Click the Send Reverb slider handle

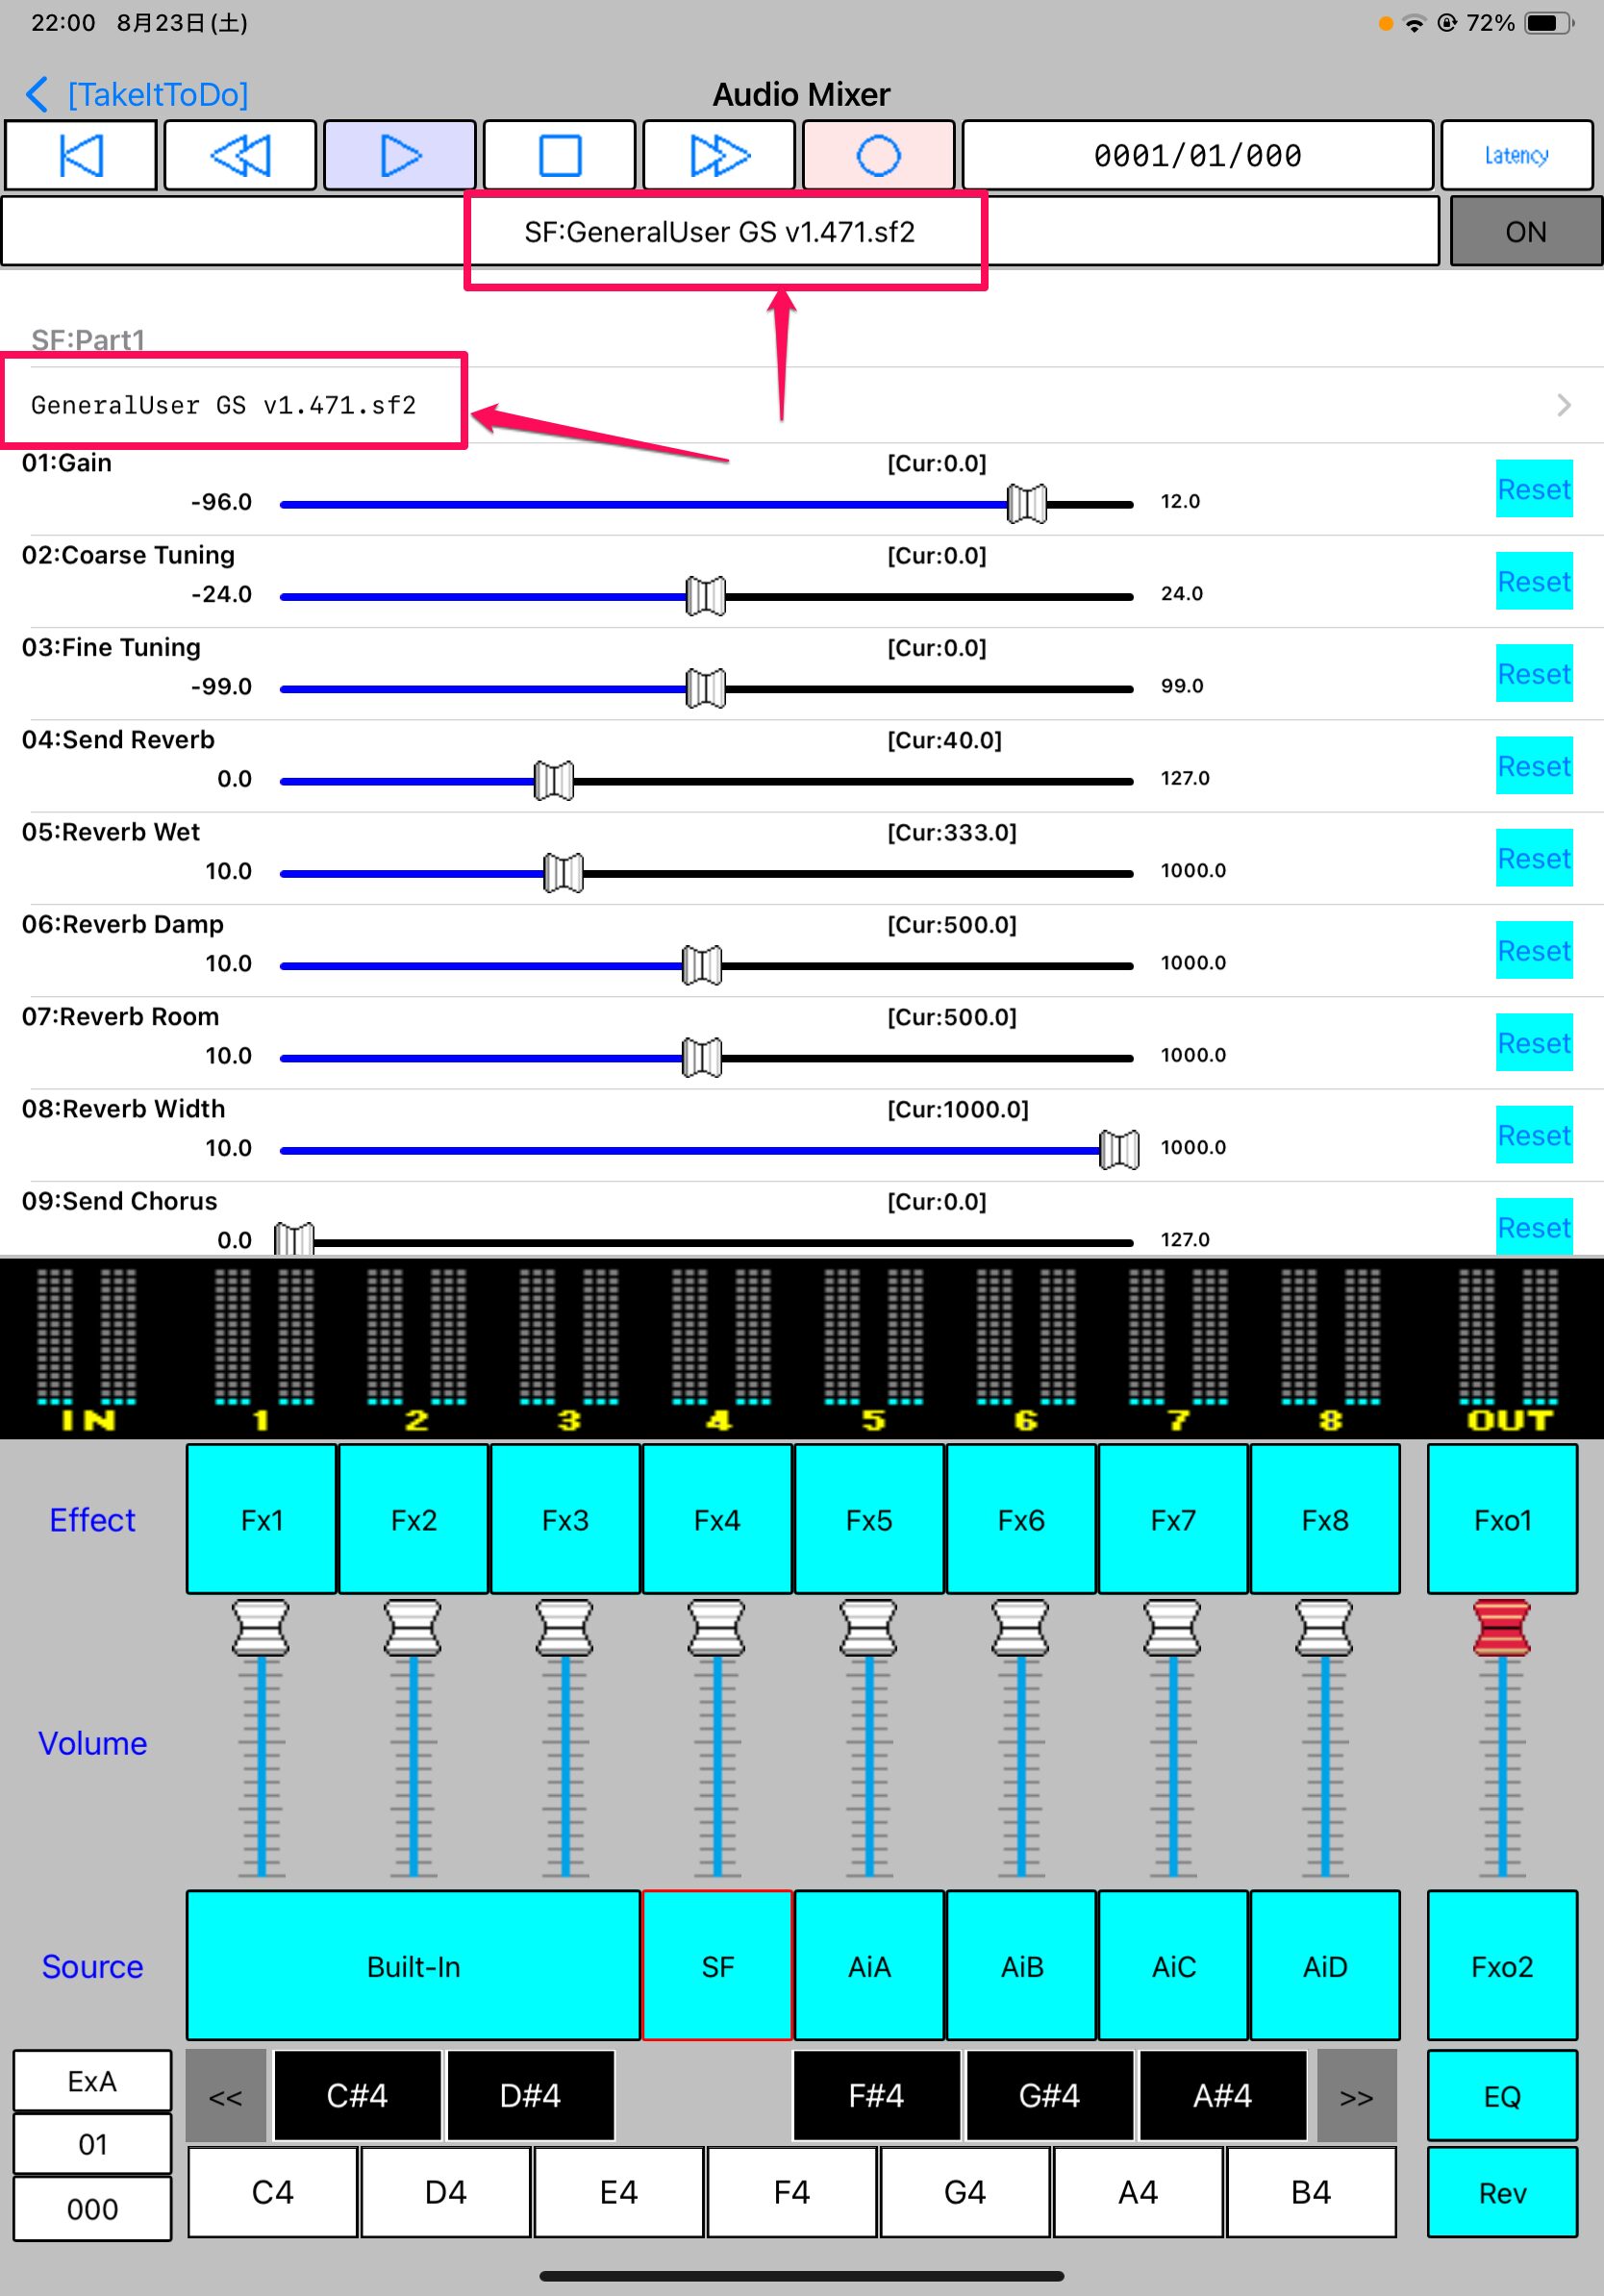(553, 781)
